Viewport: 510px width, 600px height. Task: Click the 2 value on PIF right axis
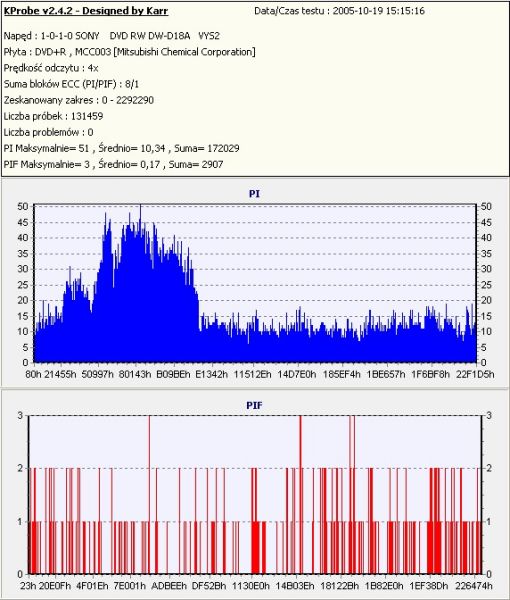click(x=489, y=468)
